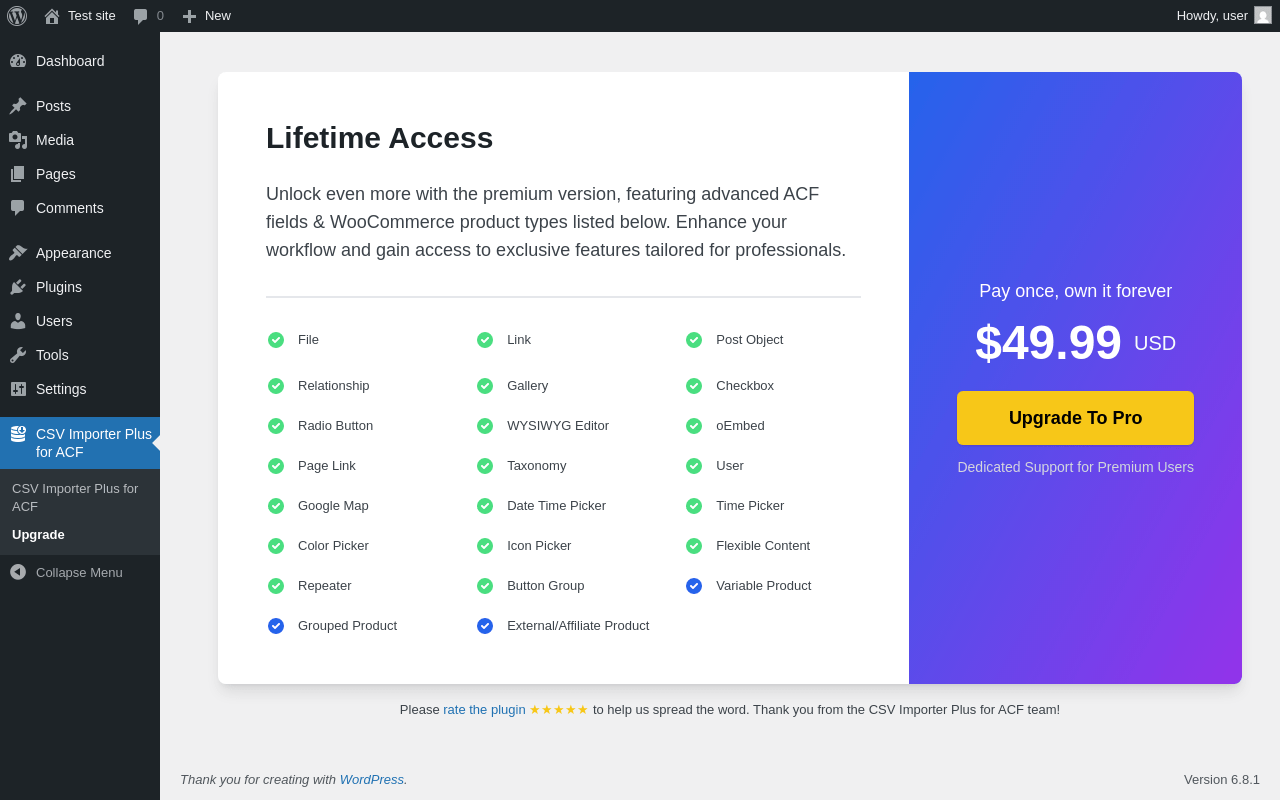Click the user avatar next to Howdy, user

click(1263, 15)
